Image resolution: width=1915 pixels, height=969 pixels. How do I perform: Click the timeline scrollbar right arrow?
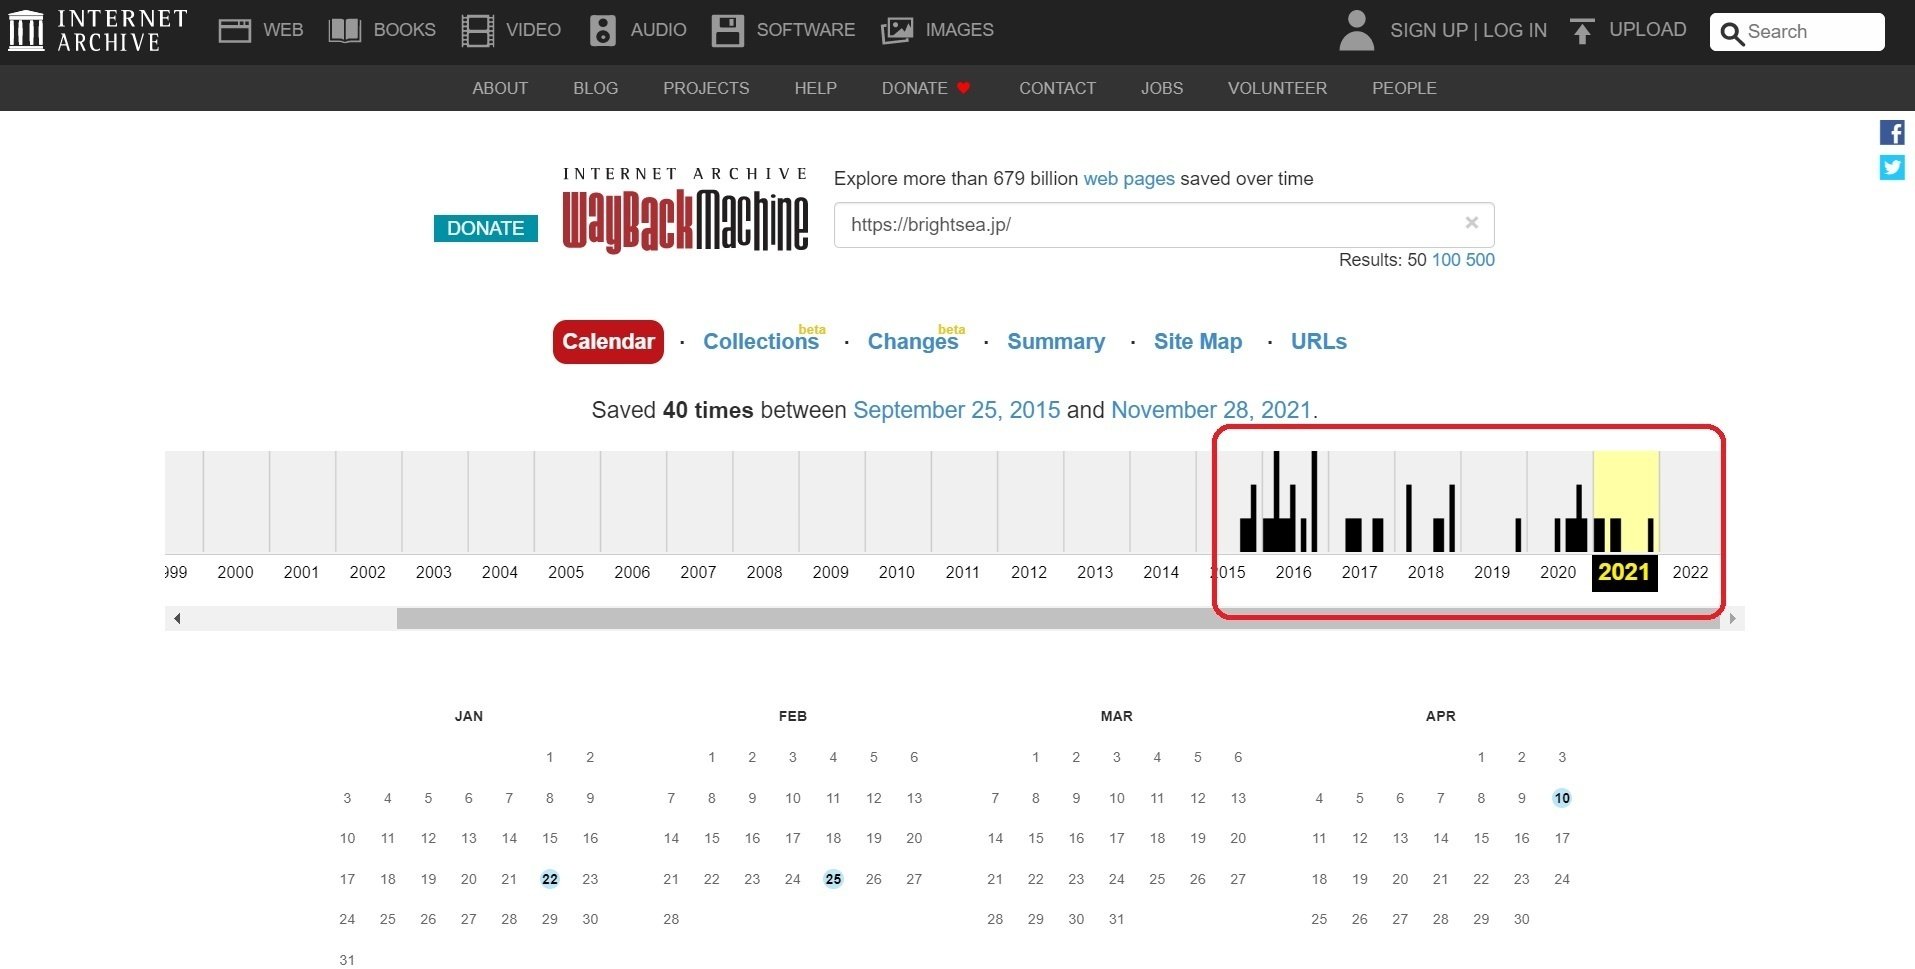pos(1733,618)
